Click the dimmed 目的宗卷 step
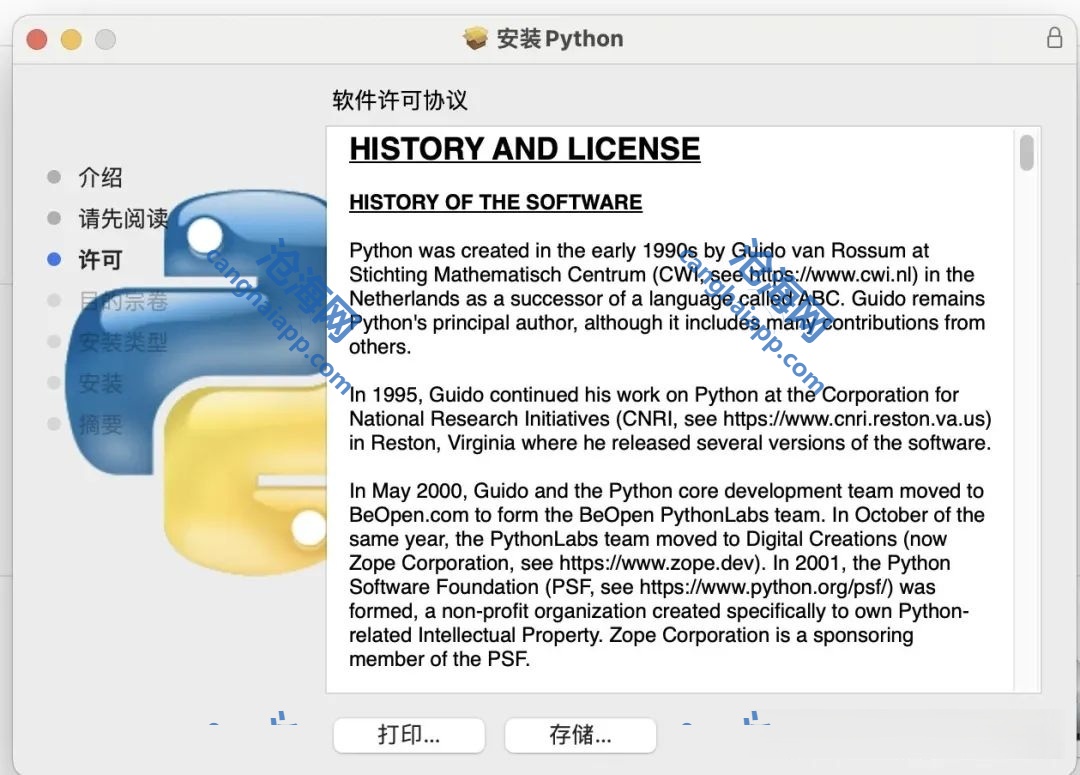 (x=122, y=301)
